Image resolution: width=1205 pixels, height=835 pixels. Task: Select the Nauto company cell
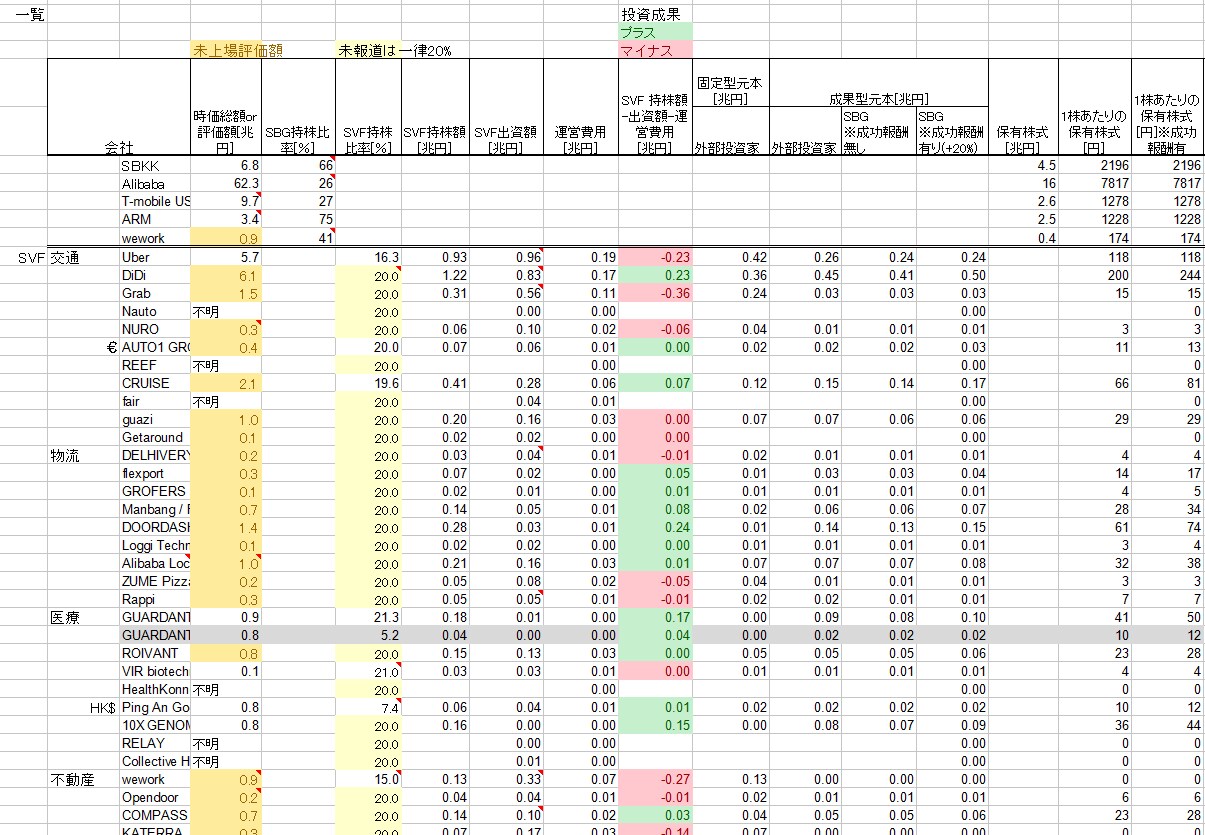click(155, 311)
